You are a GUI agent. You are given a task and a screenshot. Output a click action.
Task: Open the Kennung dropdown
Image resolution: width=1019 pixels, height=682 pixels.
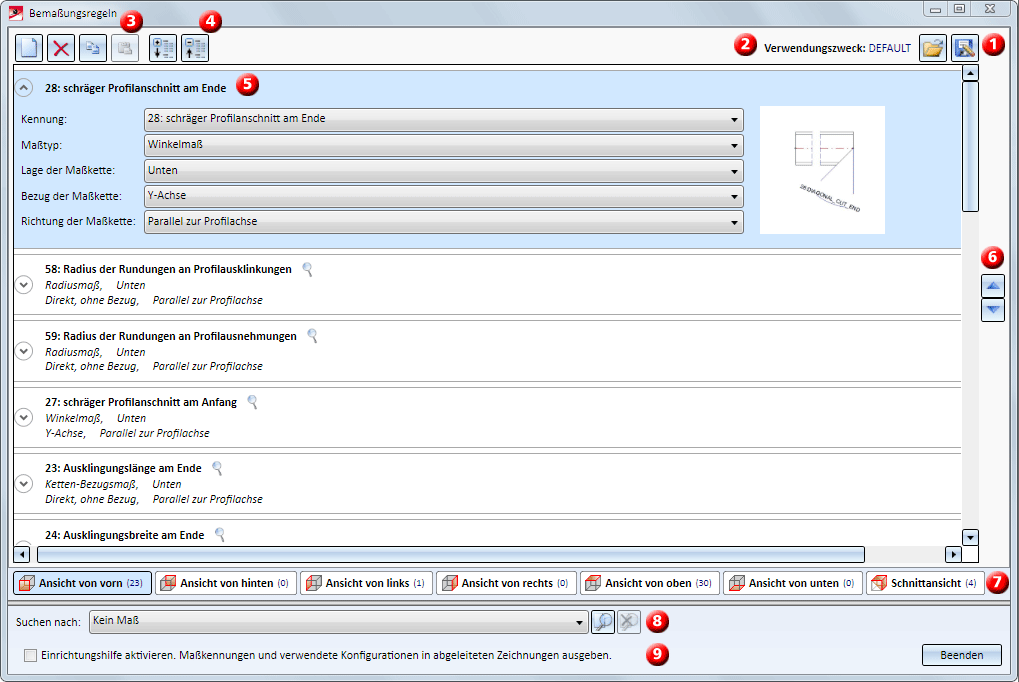(x=444, y=120)
